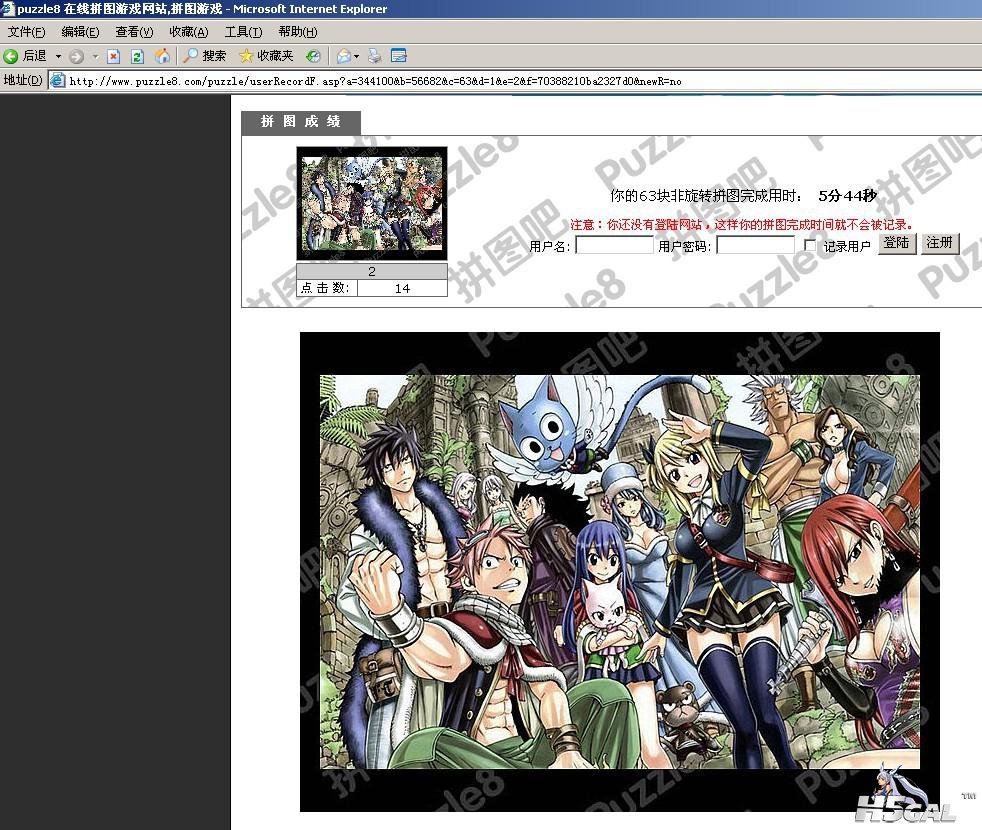Image resolution: width=982 pixels, height=830 pixels.
Task: Go to the Home page icon
Action: (x=162, y=56)
